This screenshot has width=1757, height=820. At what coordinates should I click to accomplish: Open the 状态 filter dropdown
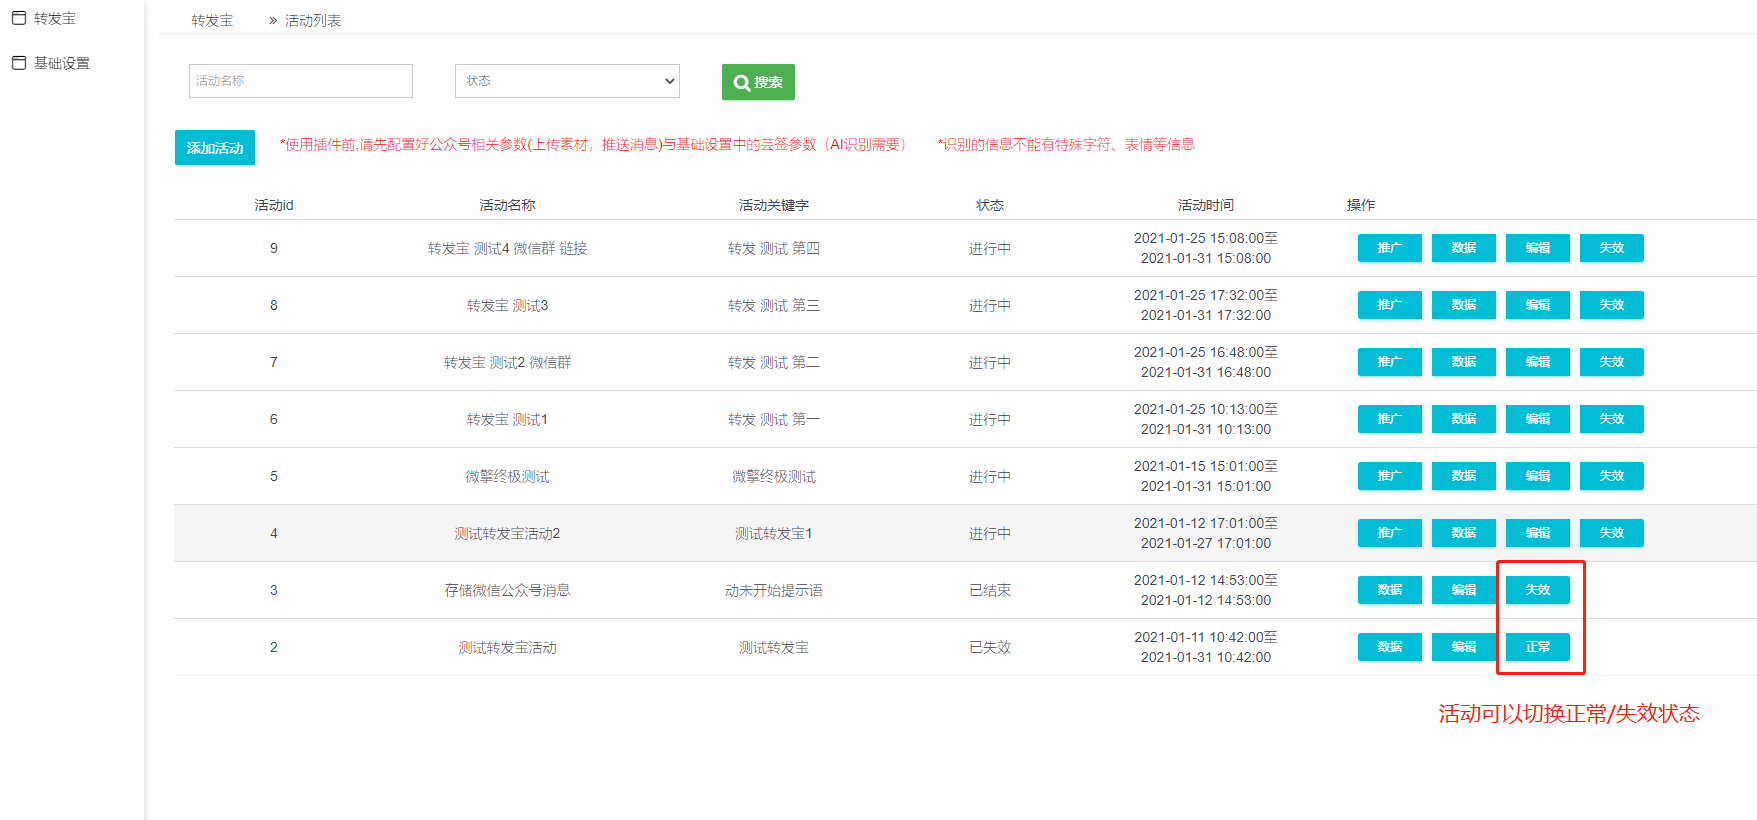point(567,81)
